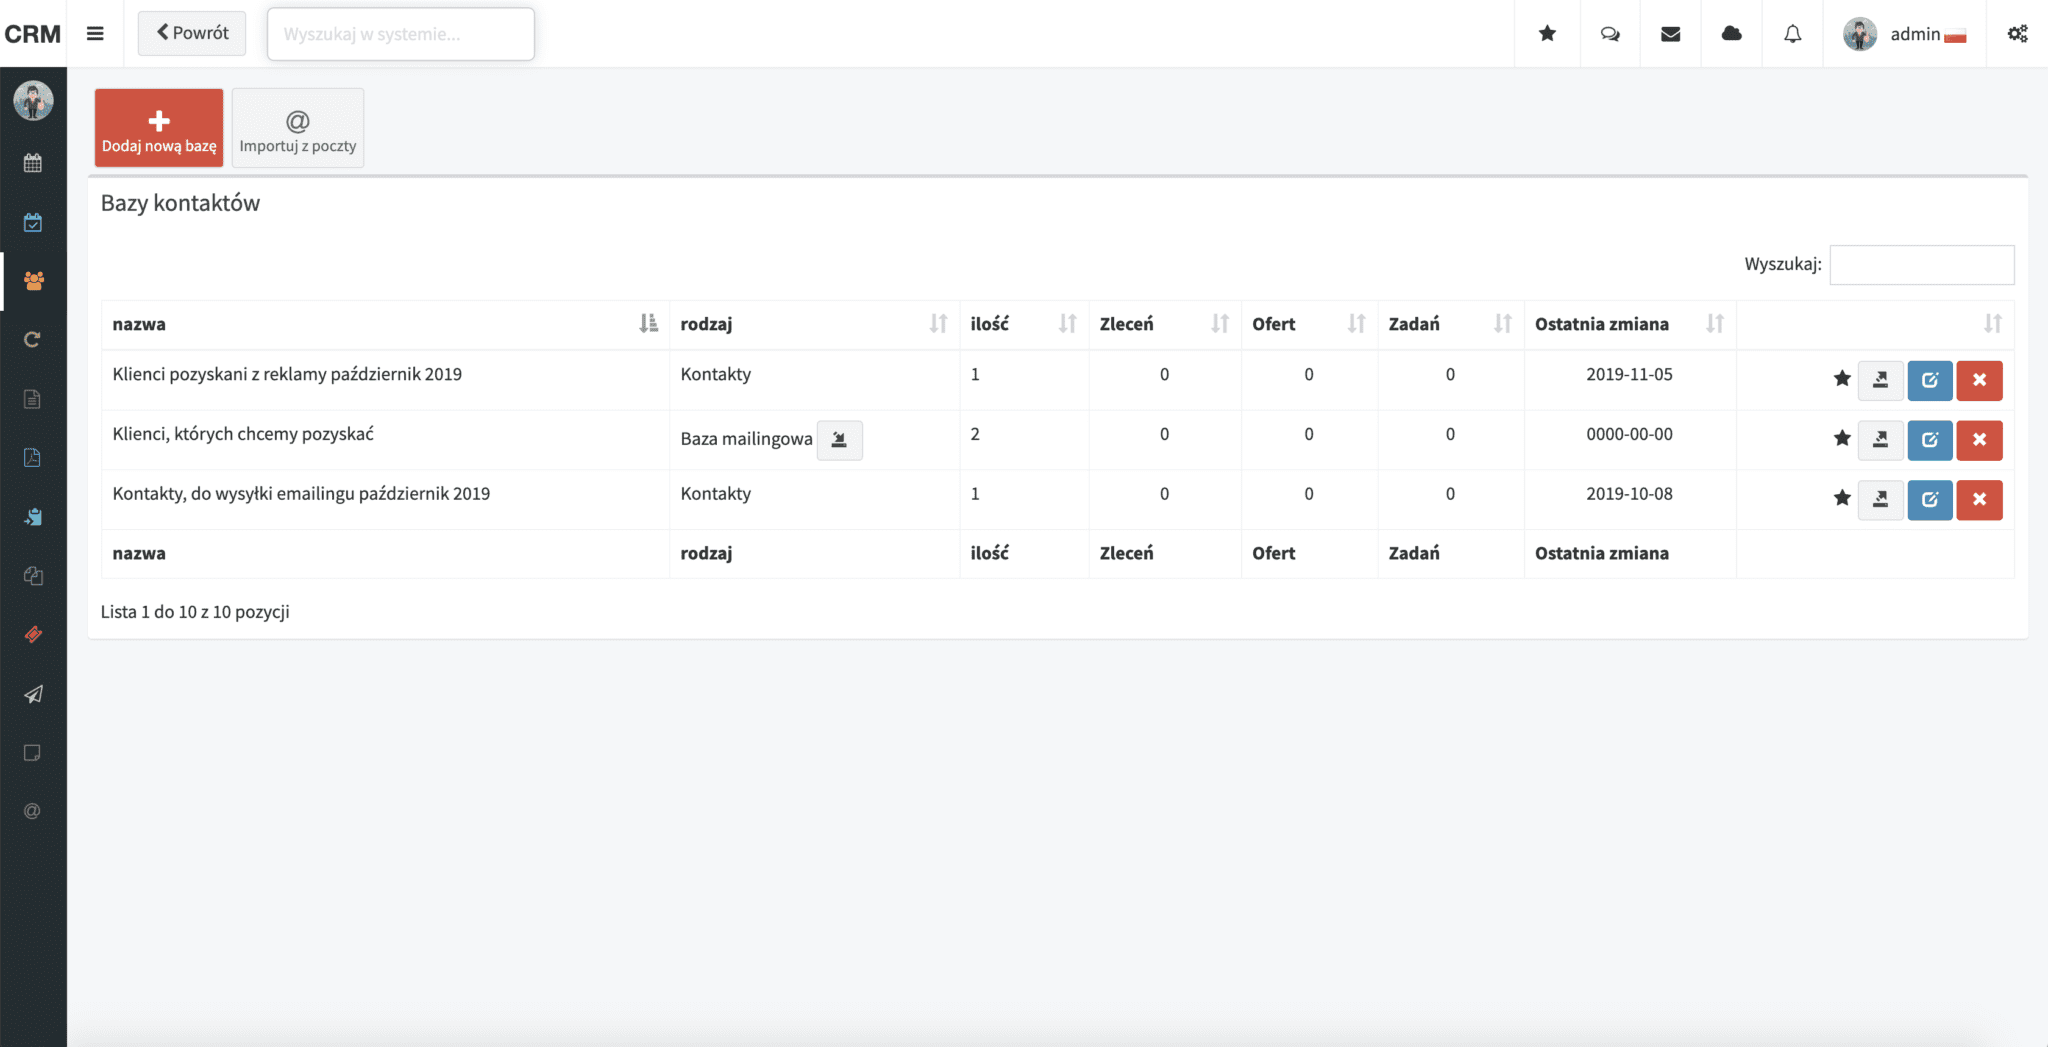Toggle favorite star for Klienci pozyskani z reklamy row
The height and width of the screenshot is (1047, 2048).
tap(1842, 379)
